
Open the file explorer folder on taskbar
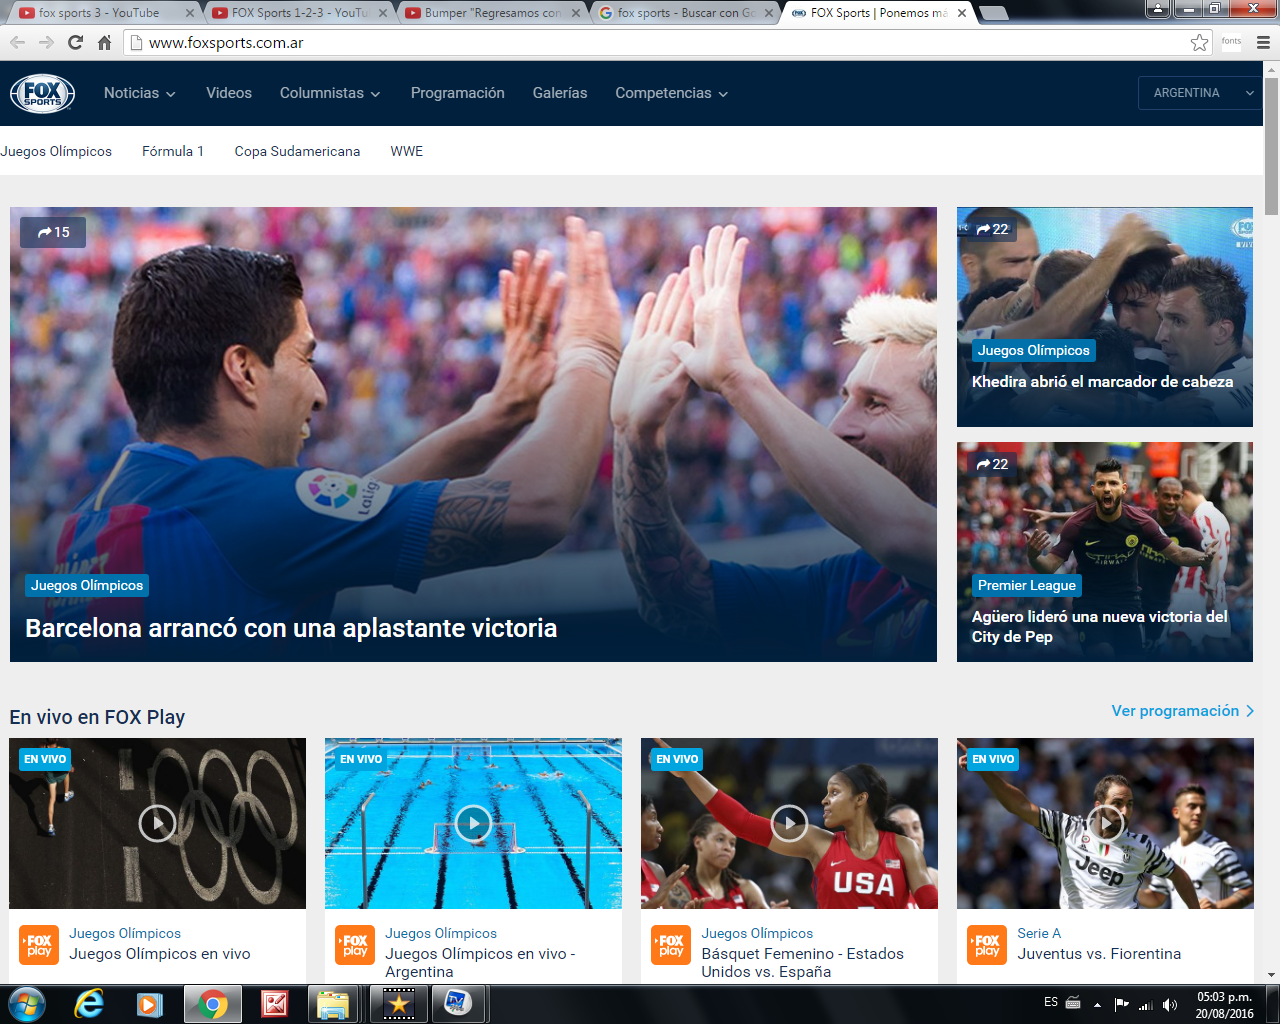coord(334,1003)
